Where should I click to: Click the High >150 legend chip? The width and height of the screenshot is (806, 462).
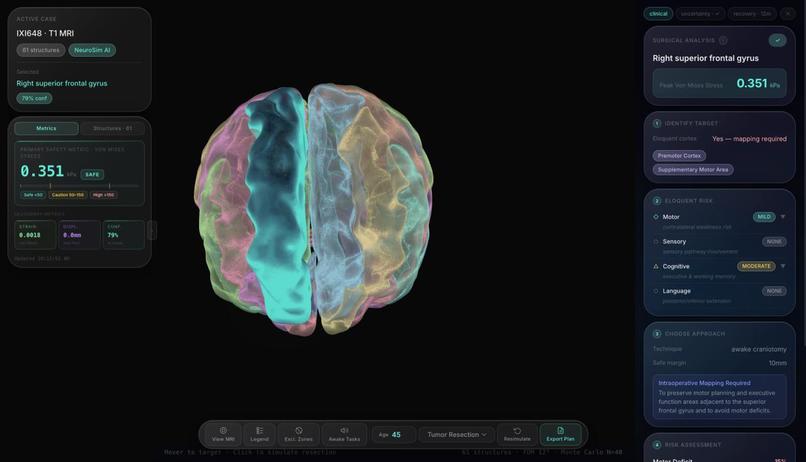pos(104,195)
